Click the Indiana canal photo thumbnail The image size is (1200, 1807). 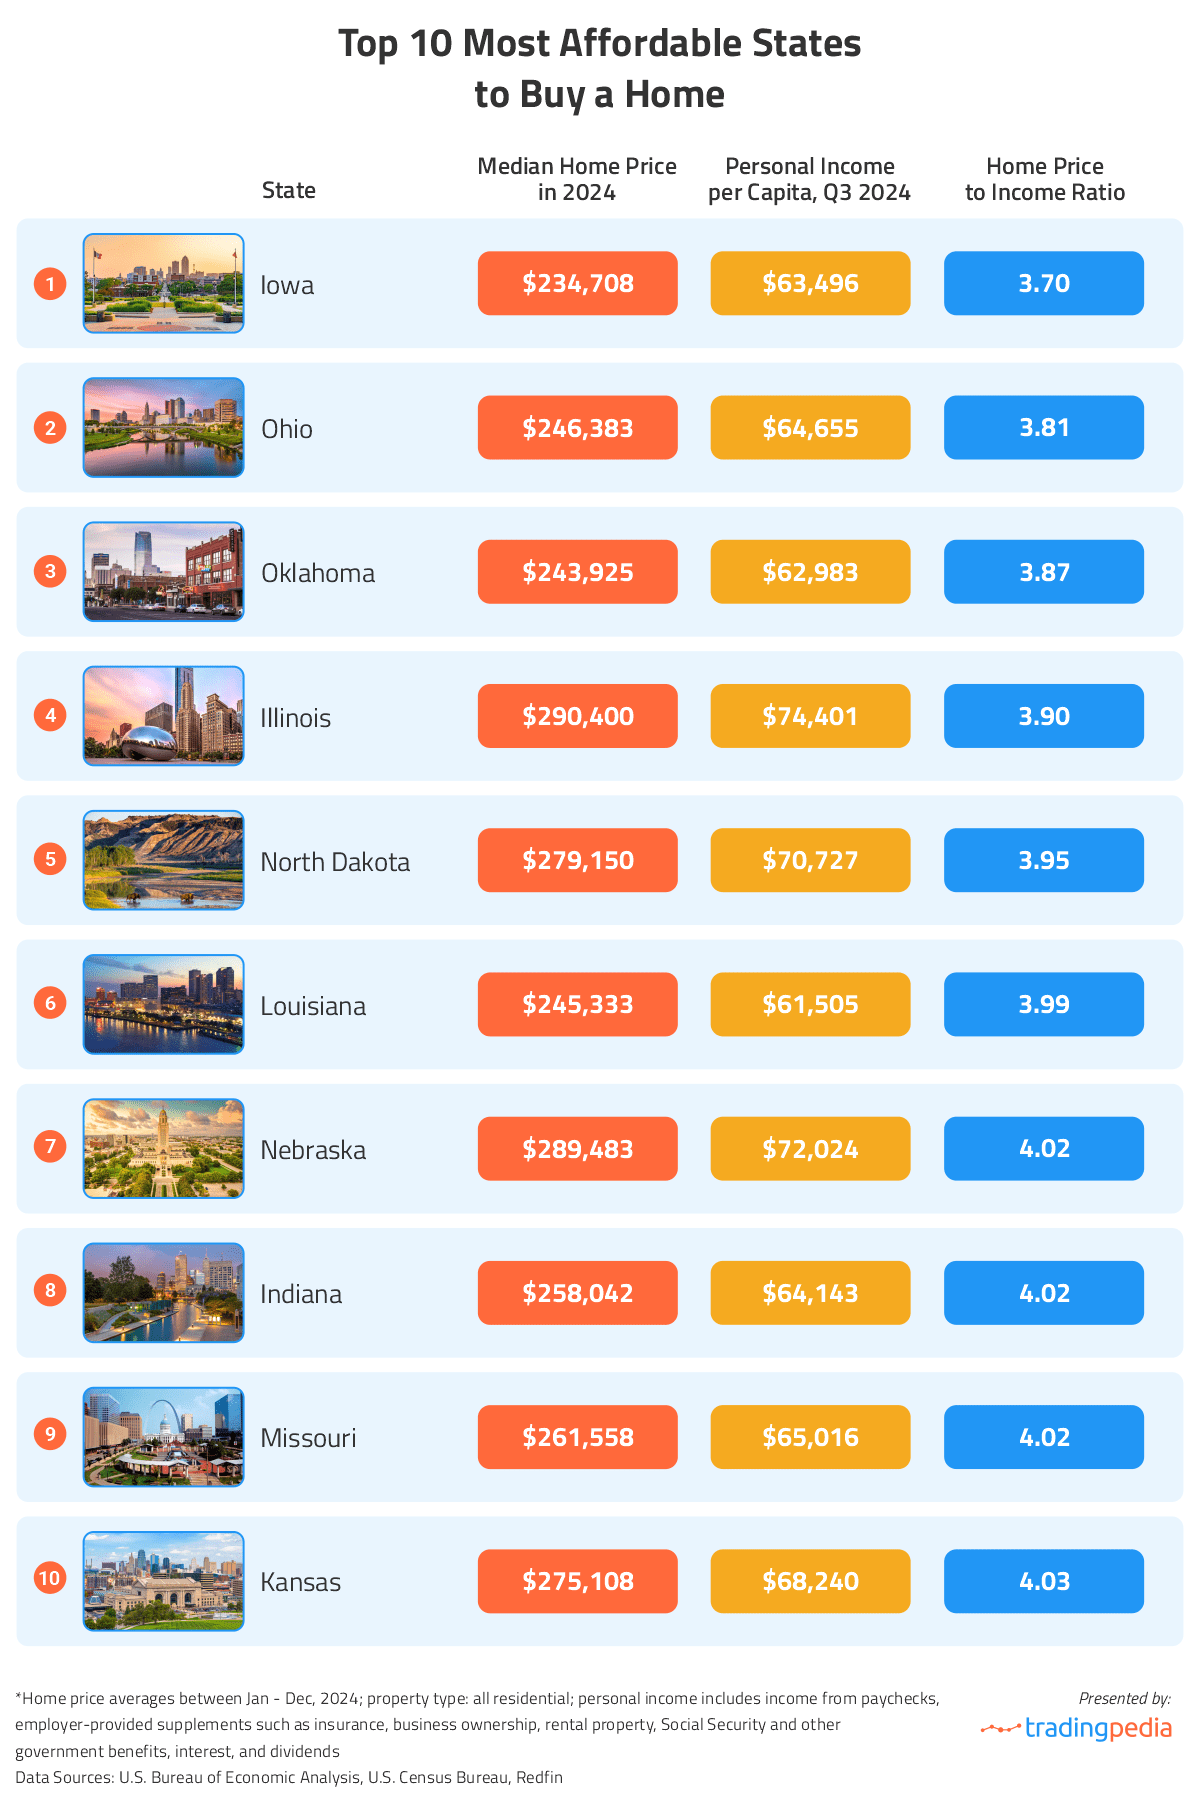(x=163, y=1293)
